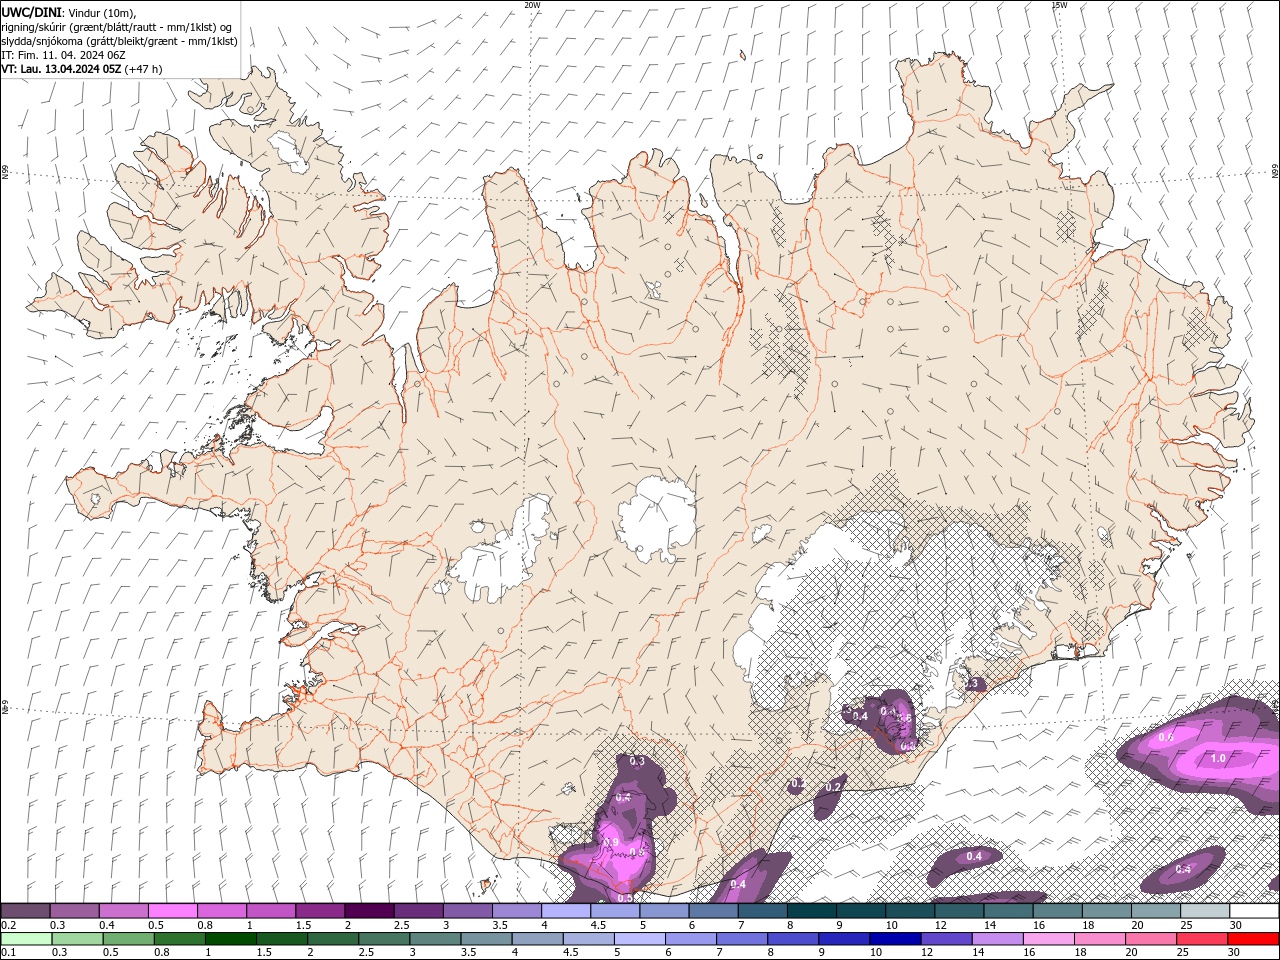Image resolution: width=1280 pixels, height=960 pixels.
Task: Pick the 12 swatch in lower rain legend
Action: pyautogui.click(x=947, y=938)
